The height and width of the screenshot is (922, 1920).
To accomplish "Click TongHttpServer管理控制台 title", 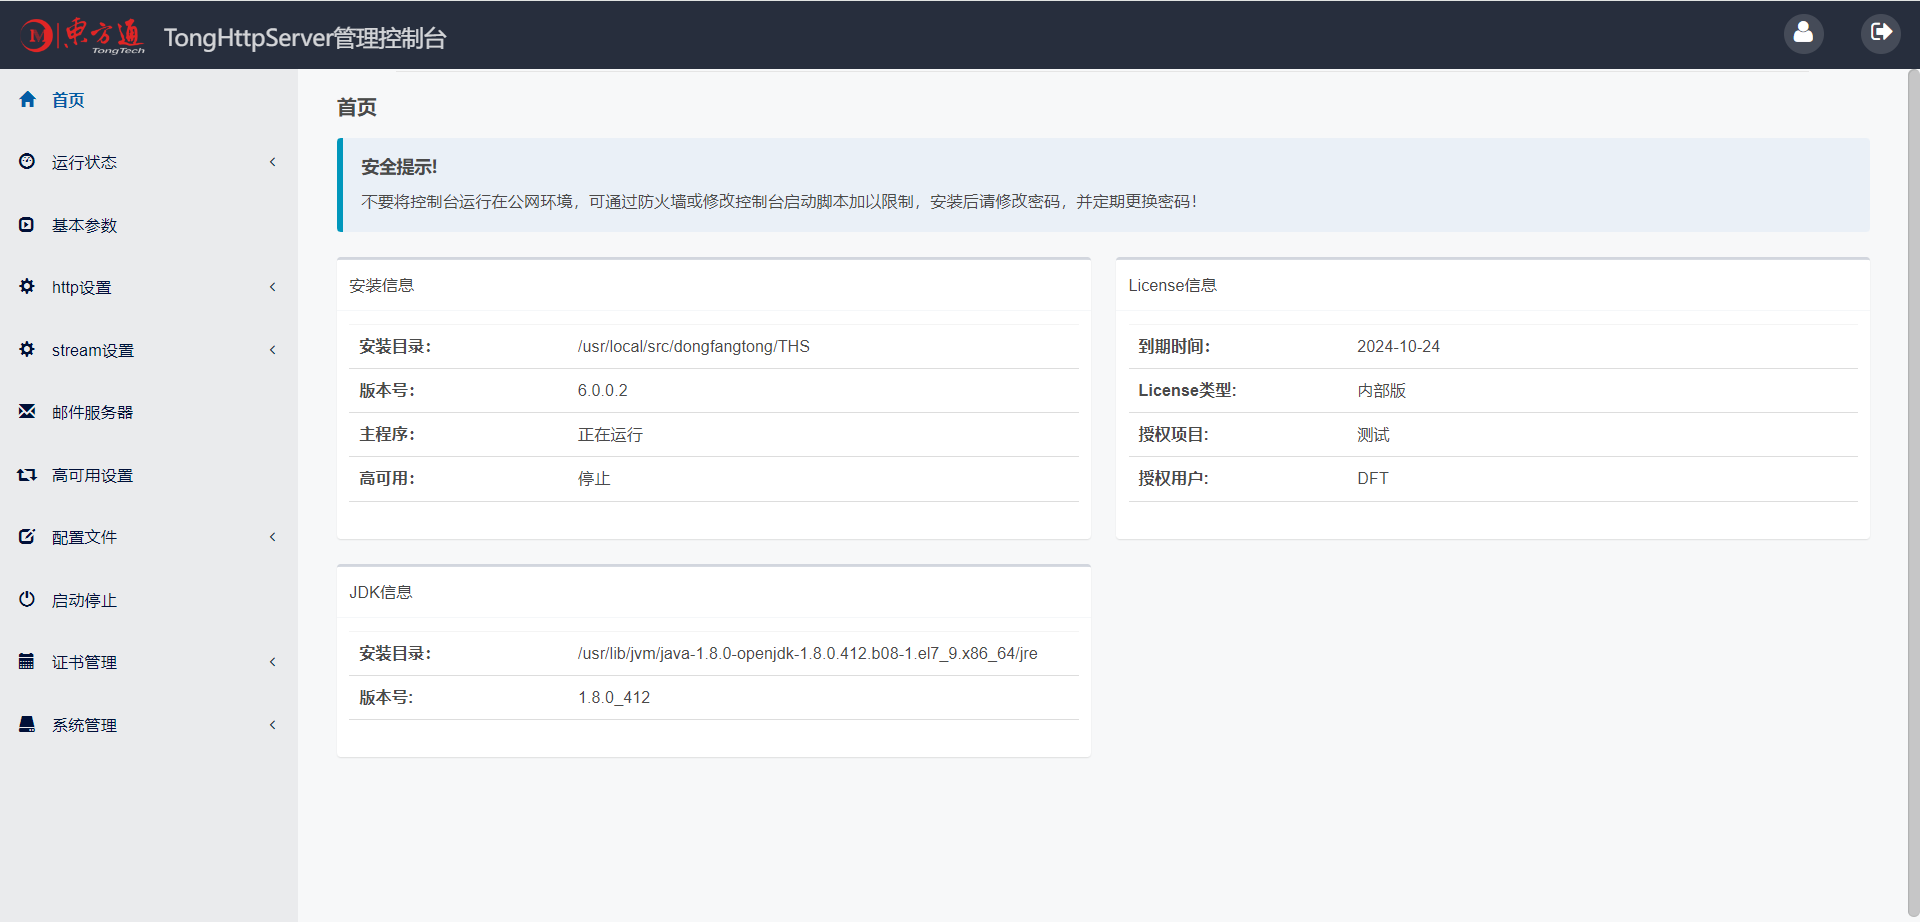I will [305, 37].
